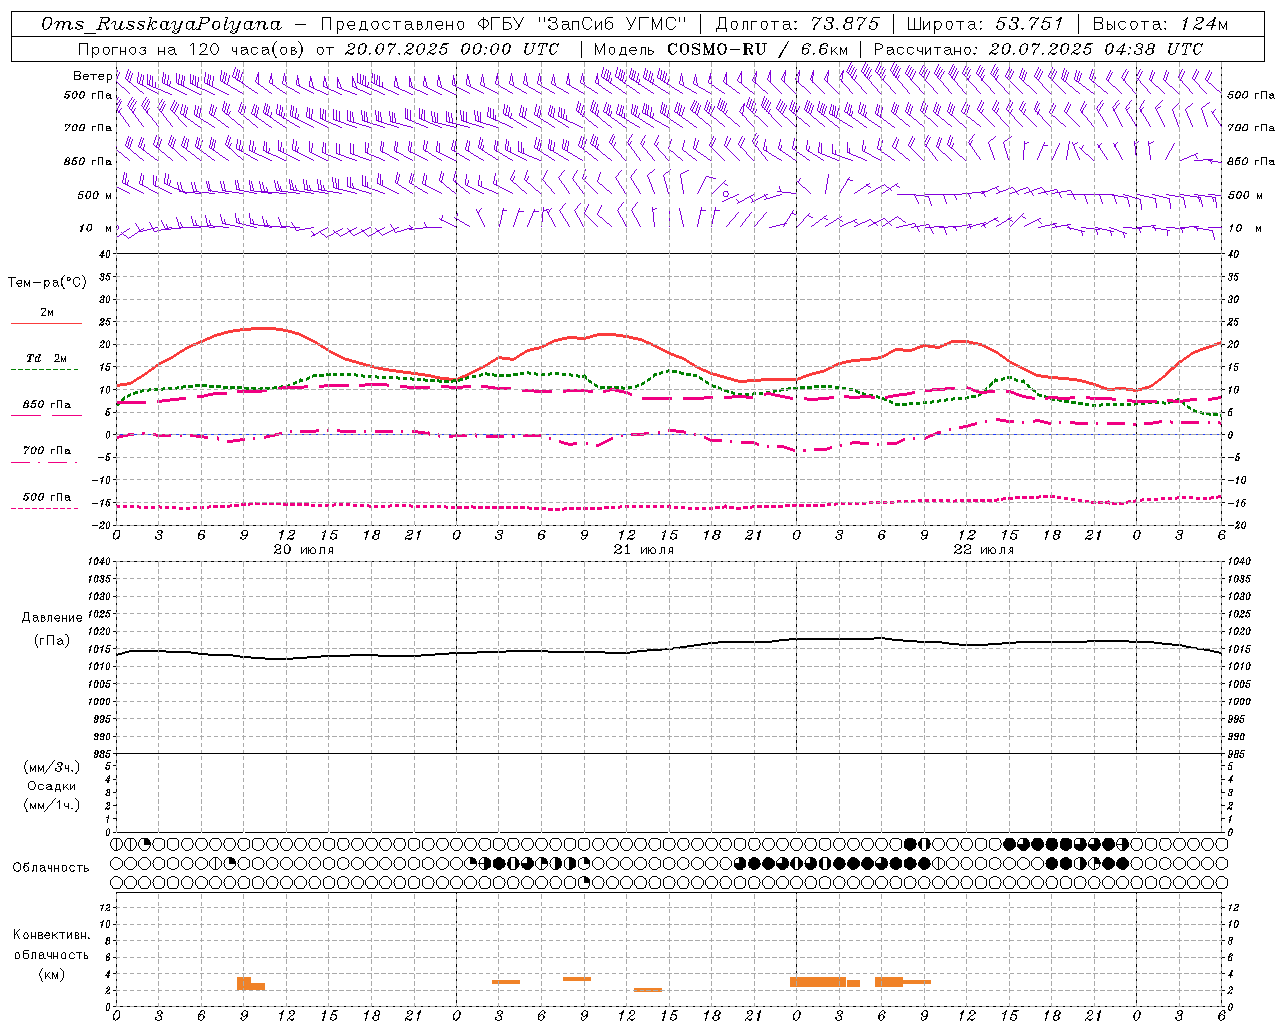This screenshot has height=1024, width=1280.
Task: Click the (гПа) pressure unit label
Action: [x=52, y=640]
